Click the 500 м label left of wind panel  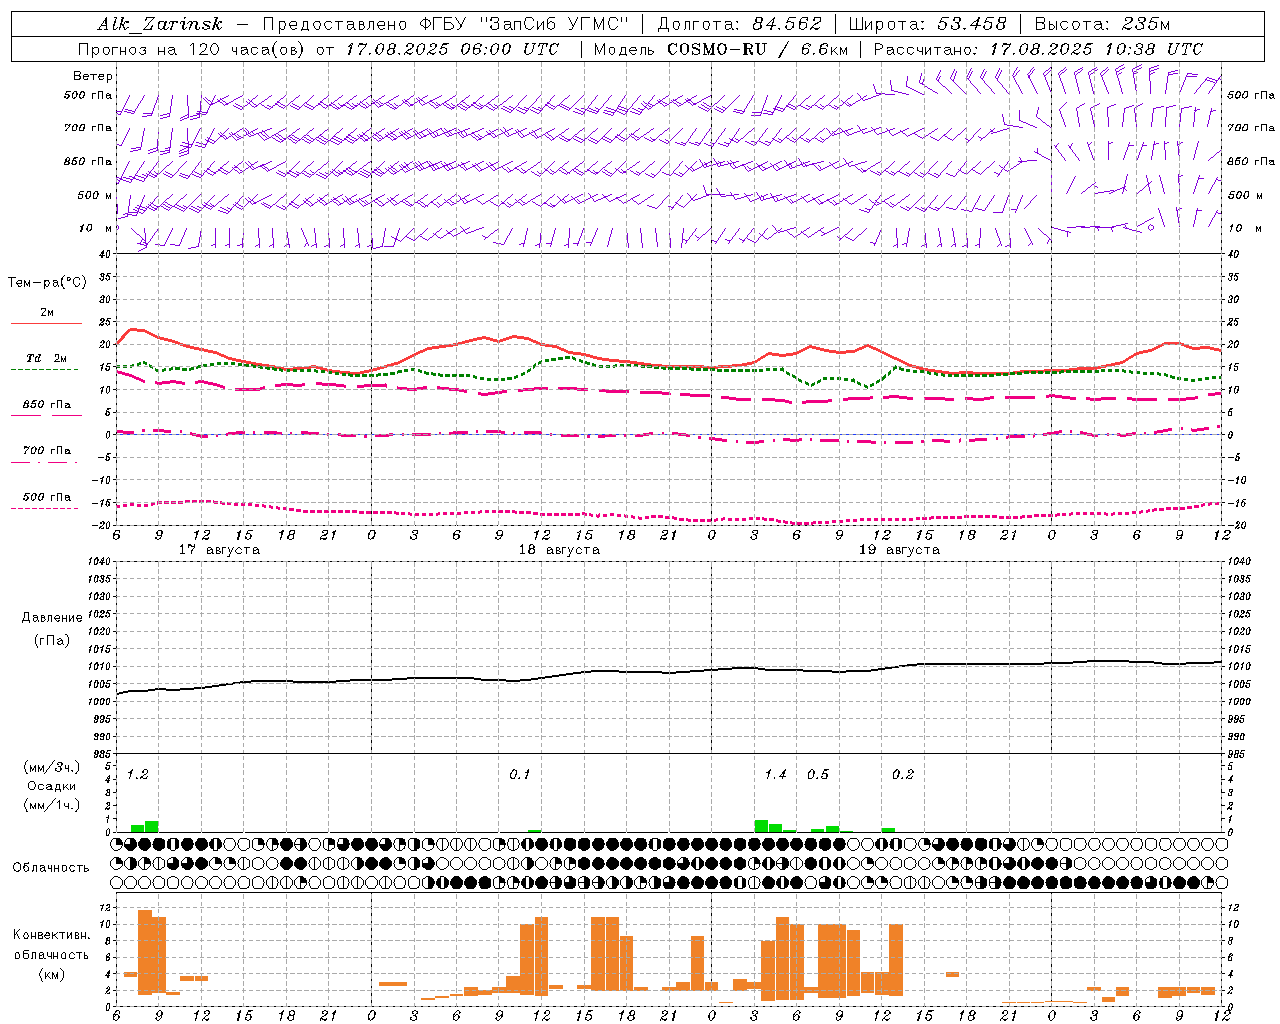(x=95, y=195)
